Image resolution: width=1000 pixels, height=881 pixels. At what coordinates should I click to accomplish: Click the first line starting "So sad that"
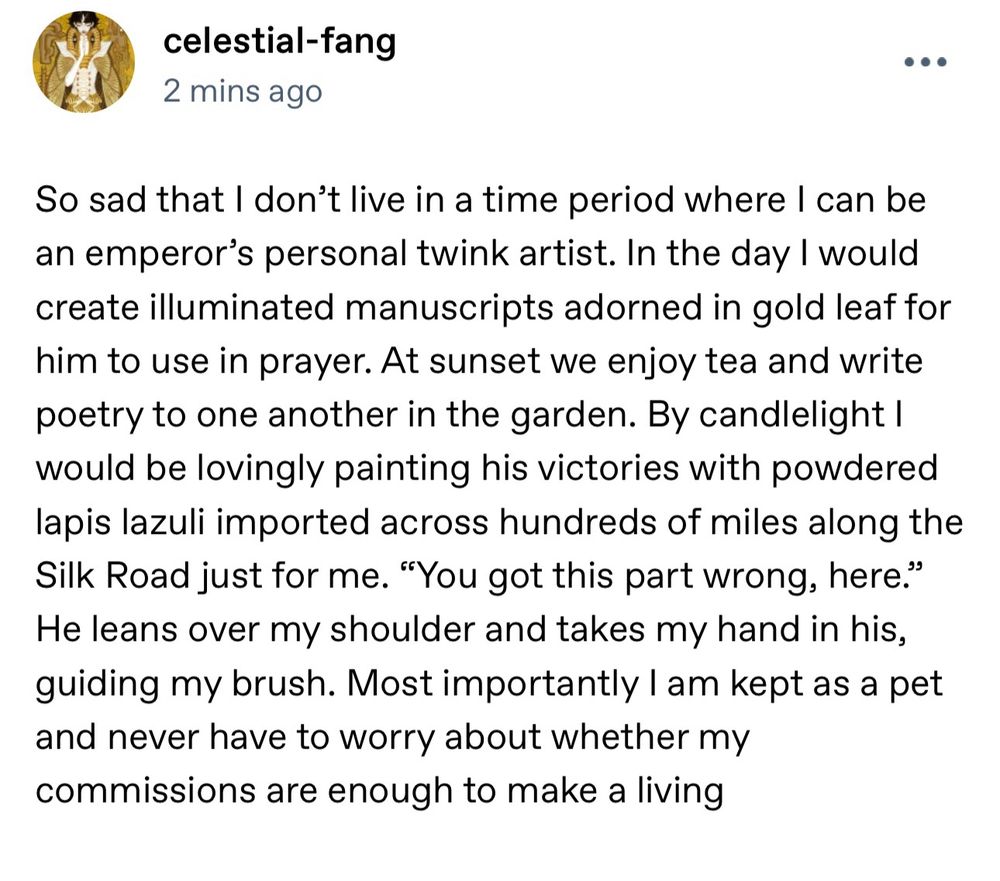click(480, 200)
